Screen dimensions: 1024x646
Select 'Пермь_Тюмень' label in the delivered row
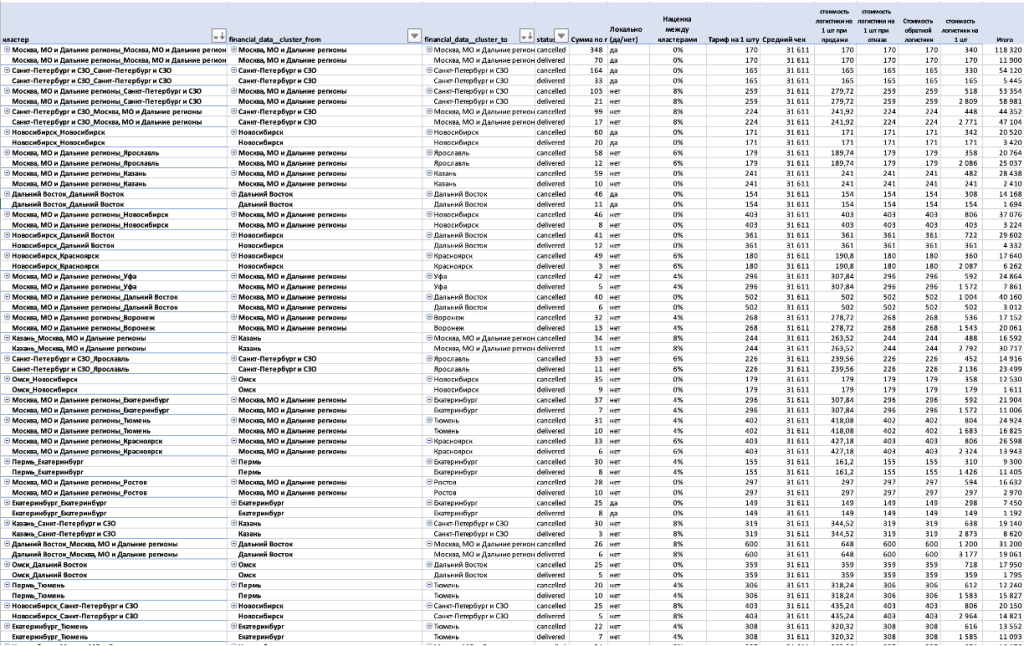(38, 596)
